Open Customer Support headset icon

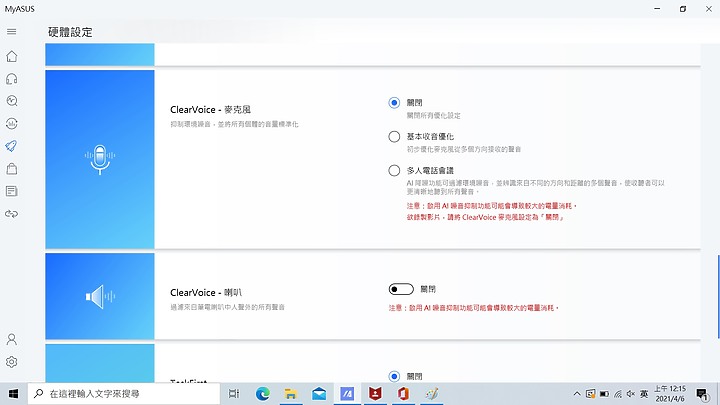(x=11, y=79)
